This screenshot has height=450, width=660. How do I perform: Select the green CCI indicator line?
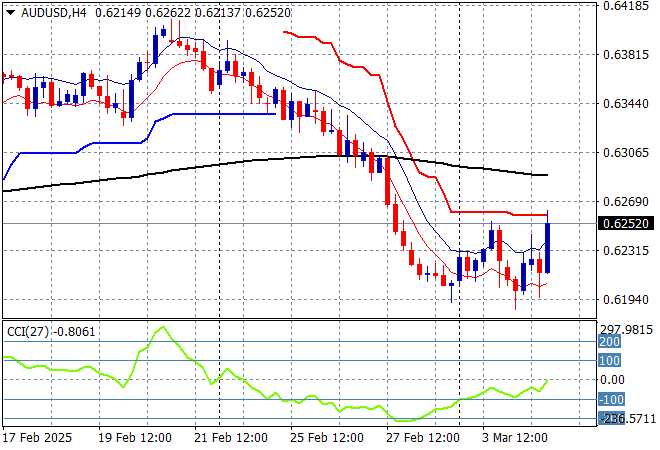(x=300, y=402)
